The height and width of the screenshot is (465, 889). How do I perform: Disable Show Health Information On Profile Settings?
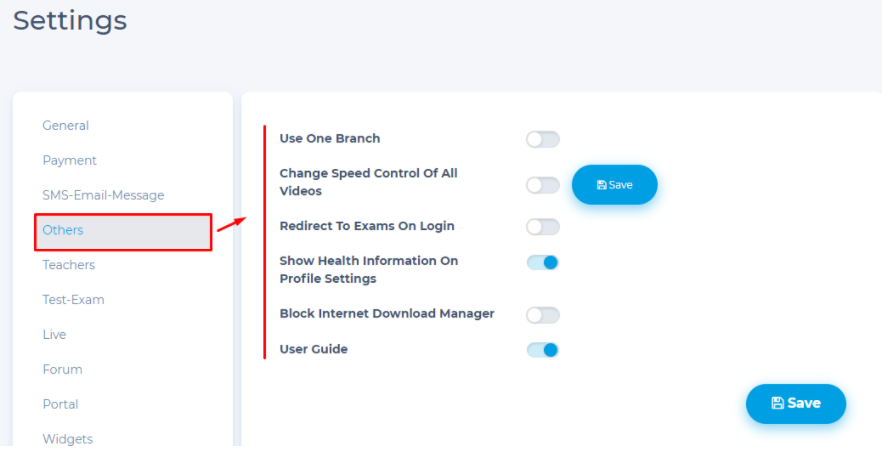543,263
